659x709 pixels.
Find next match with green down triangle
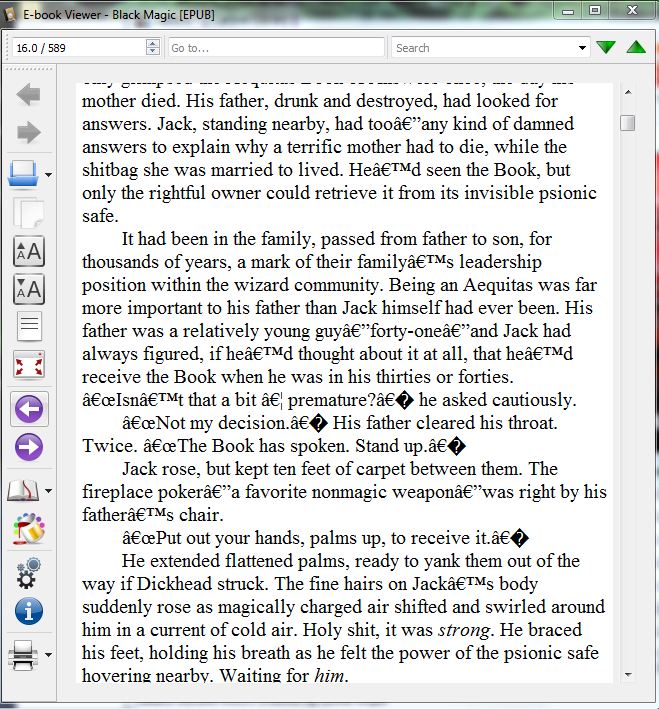606,47
